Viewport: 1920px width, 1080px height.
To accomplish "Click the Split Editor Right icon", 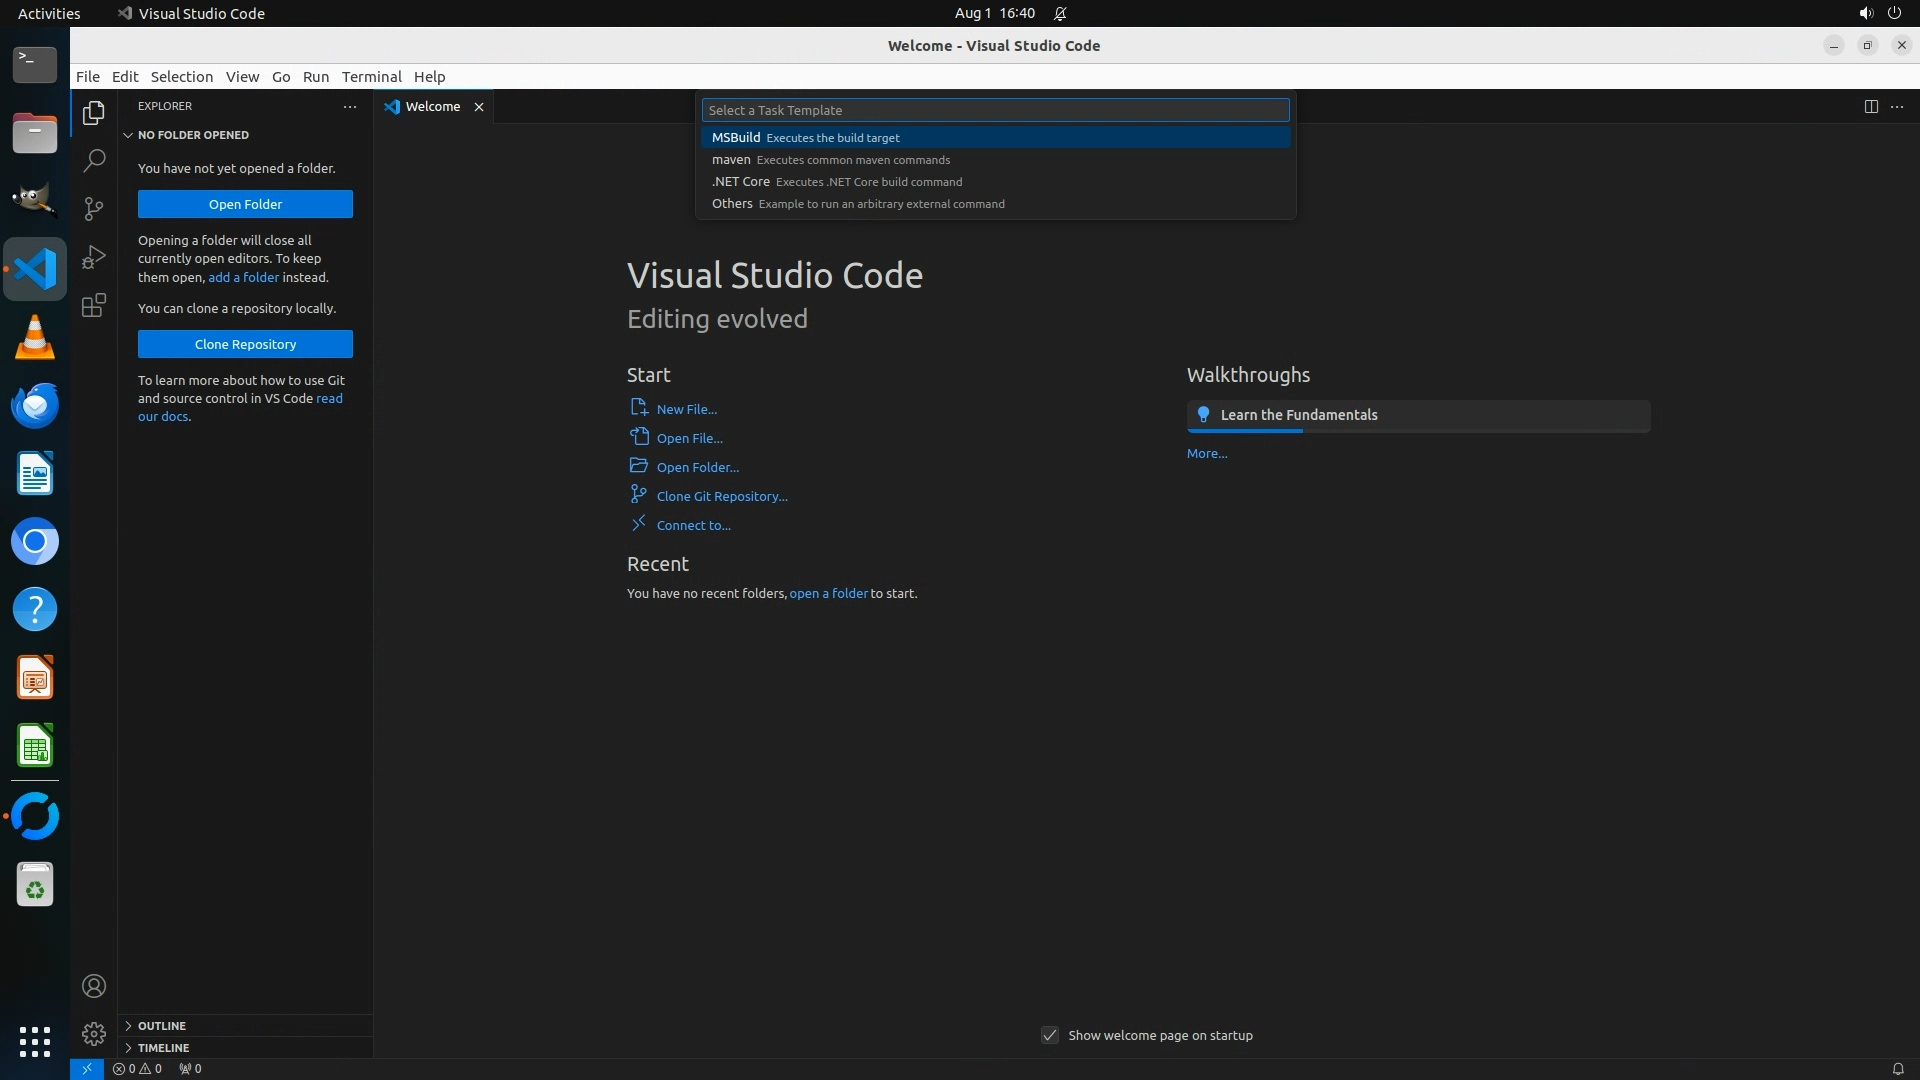I will coord(1870,107).
